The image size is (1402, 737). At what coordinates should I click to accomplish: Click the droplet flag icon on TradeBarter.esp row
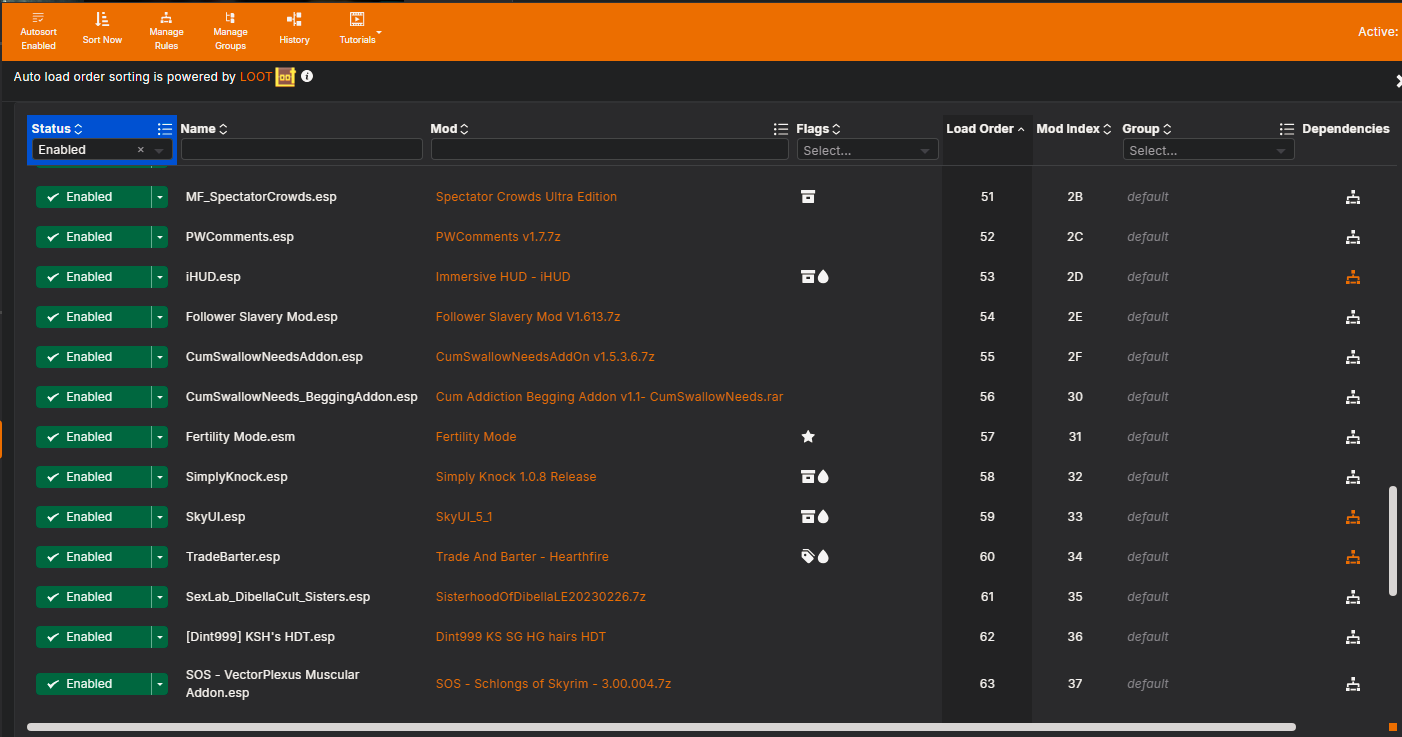pos(823,557)
